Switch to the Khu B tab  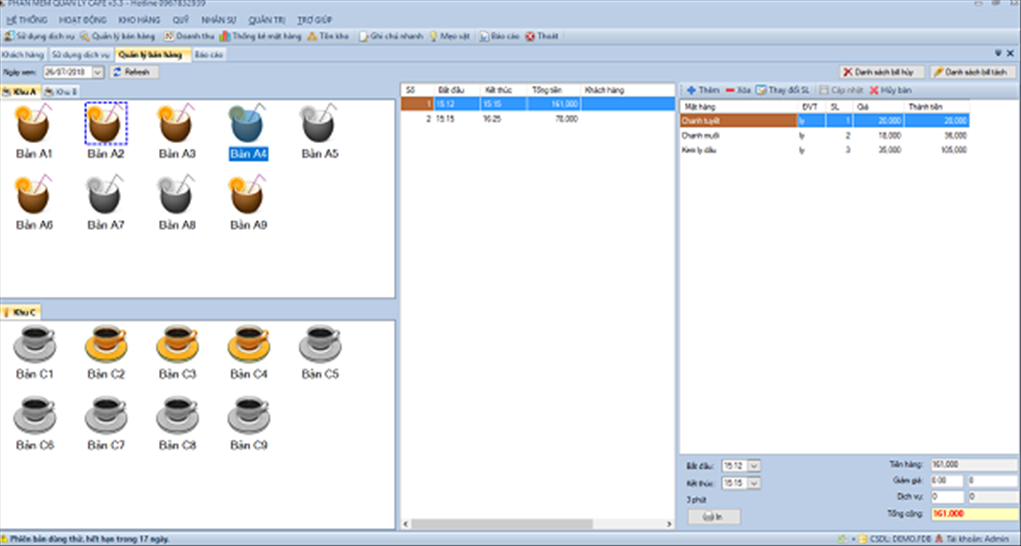[x=64, y=92]
